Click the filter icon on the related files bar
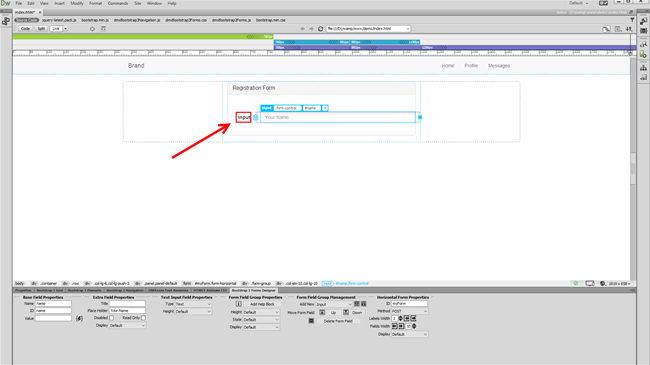This screenshot has height=365, width=650. point(632,20)
